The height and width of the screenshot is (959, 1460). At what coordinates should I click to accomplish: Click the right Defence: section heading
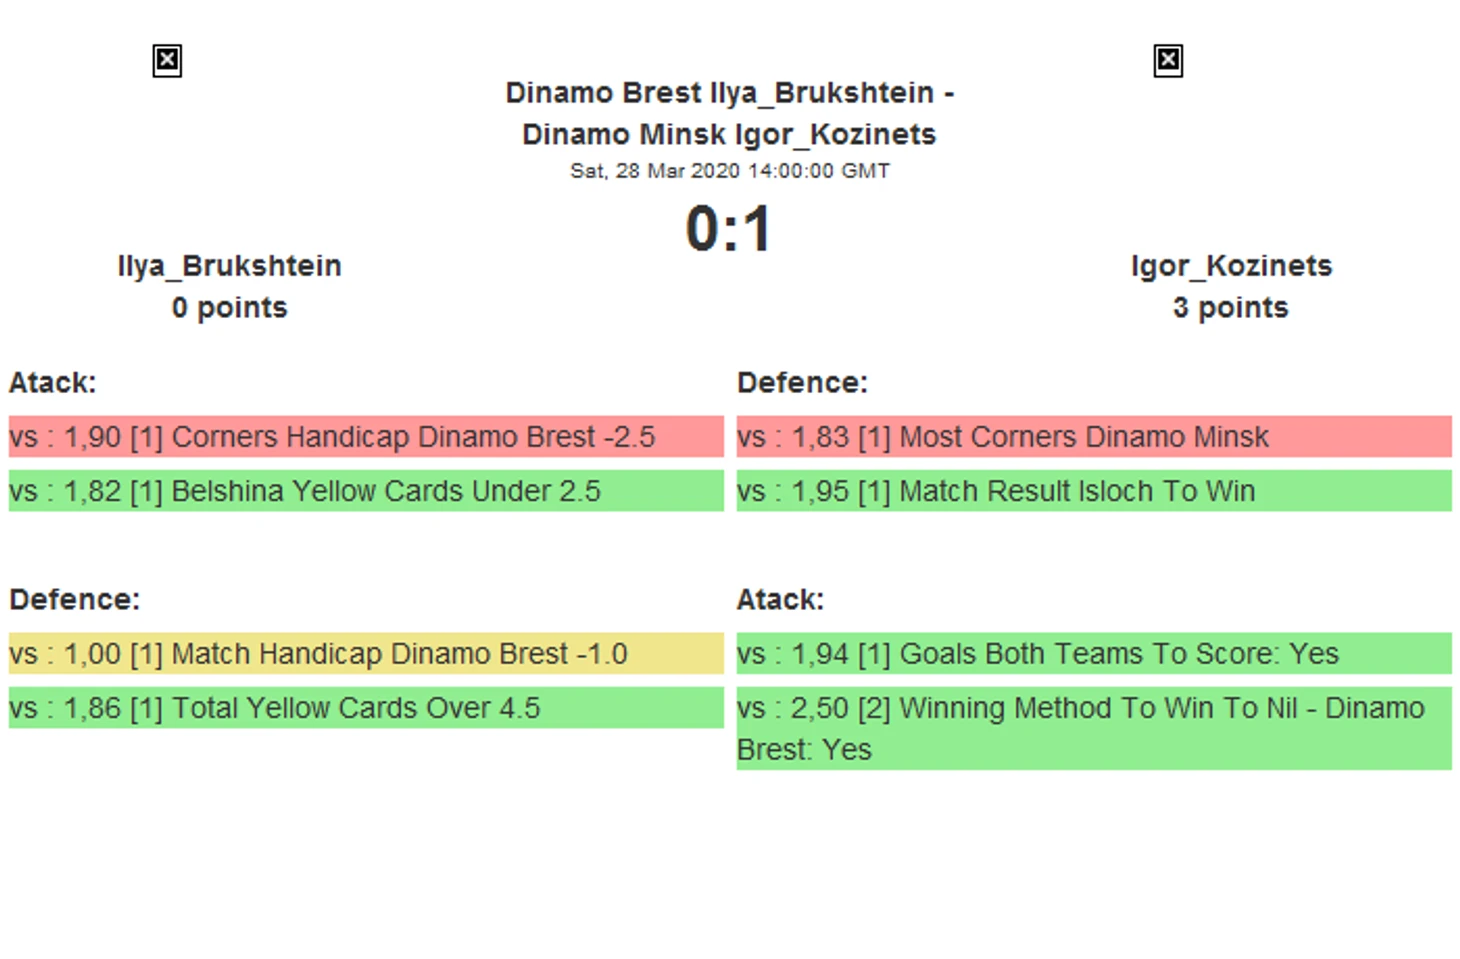pos(802,383)
